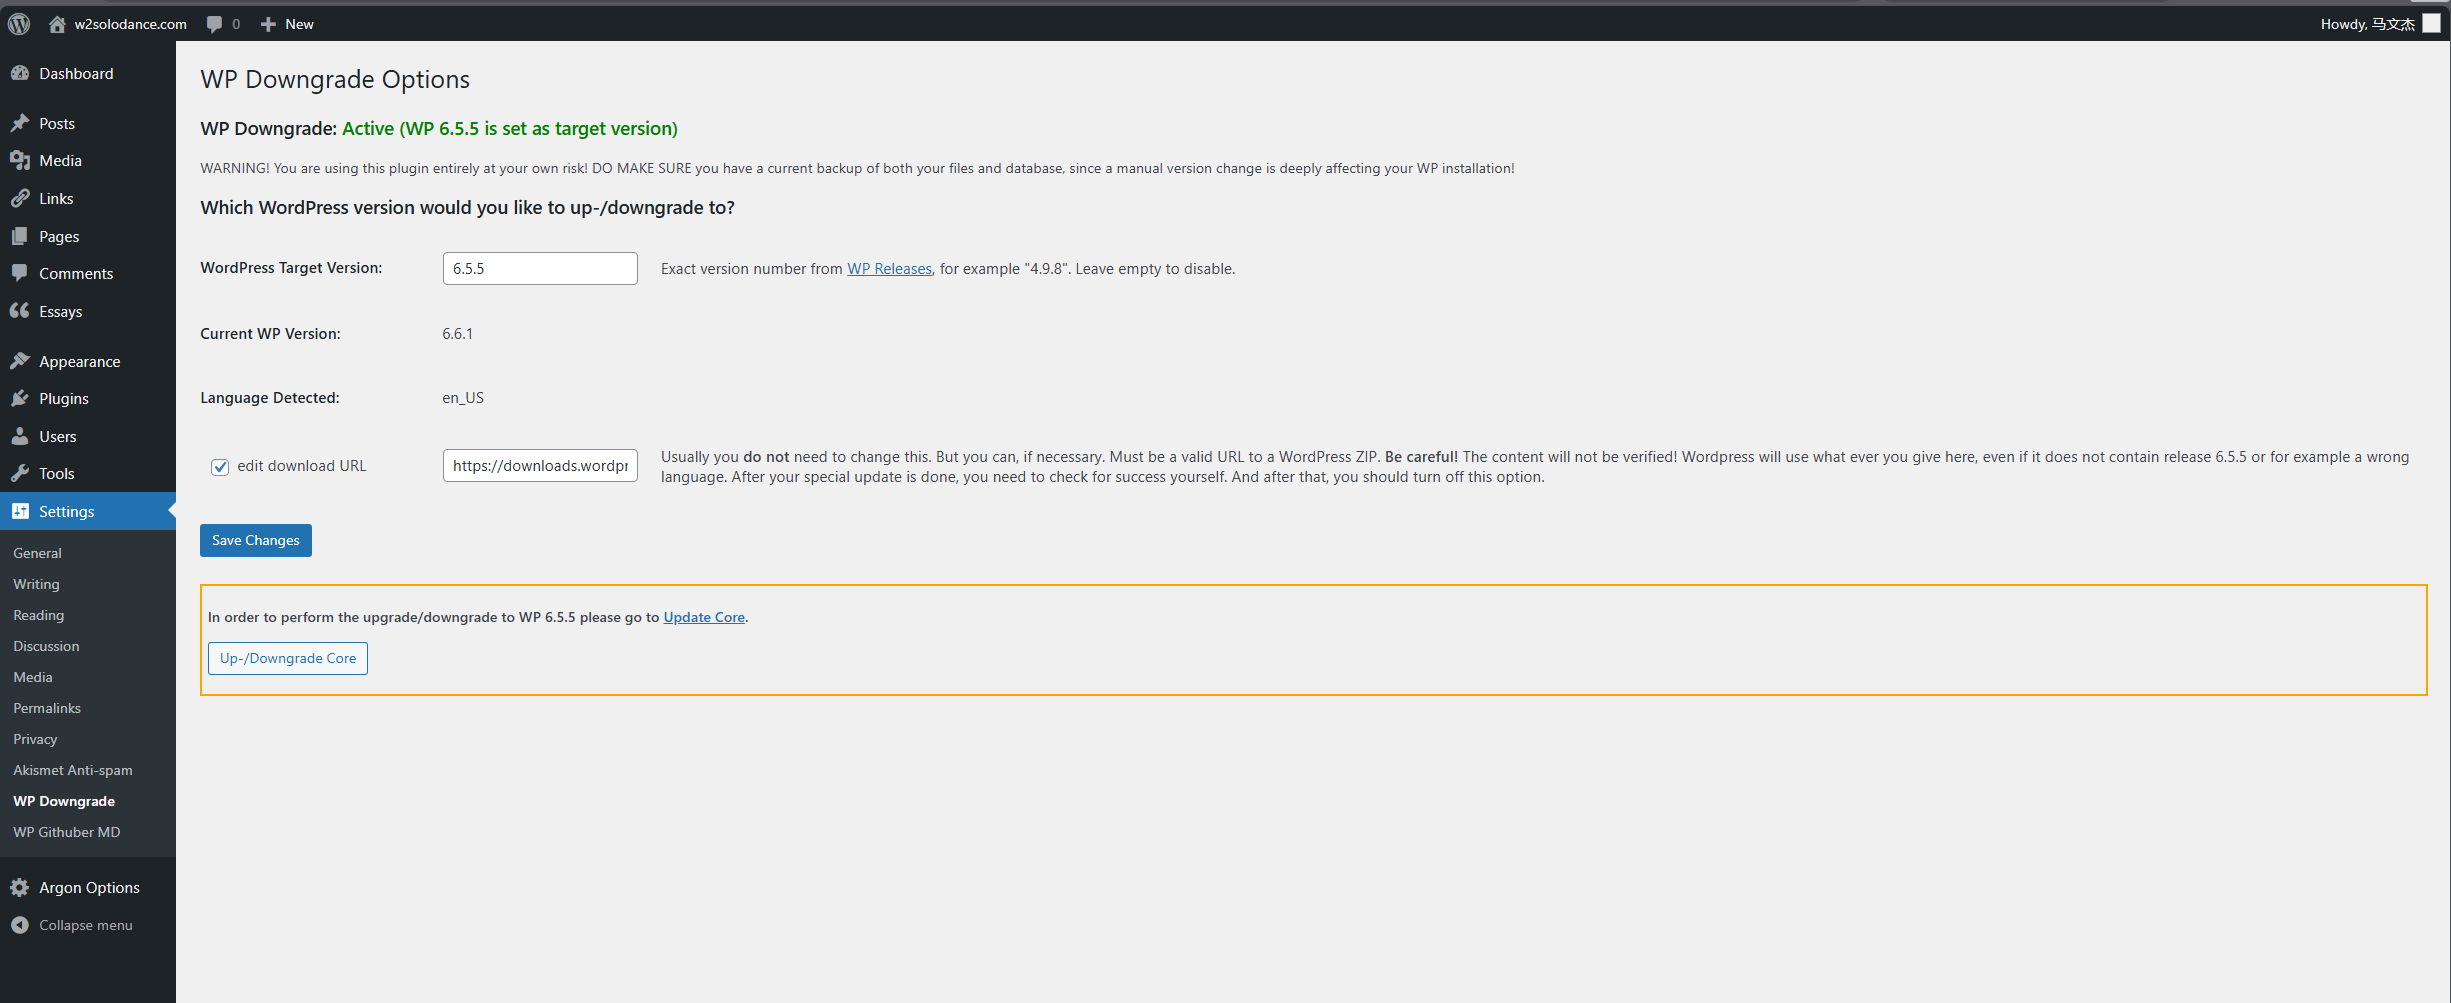The width and height of the screenshot is (2451, 1003).
Task: Follow the WP Releases link
Action: coord(889,269)
